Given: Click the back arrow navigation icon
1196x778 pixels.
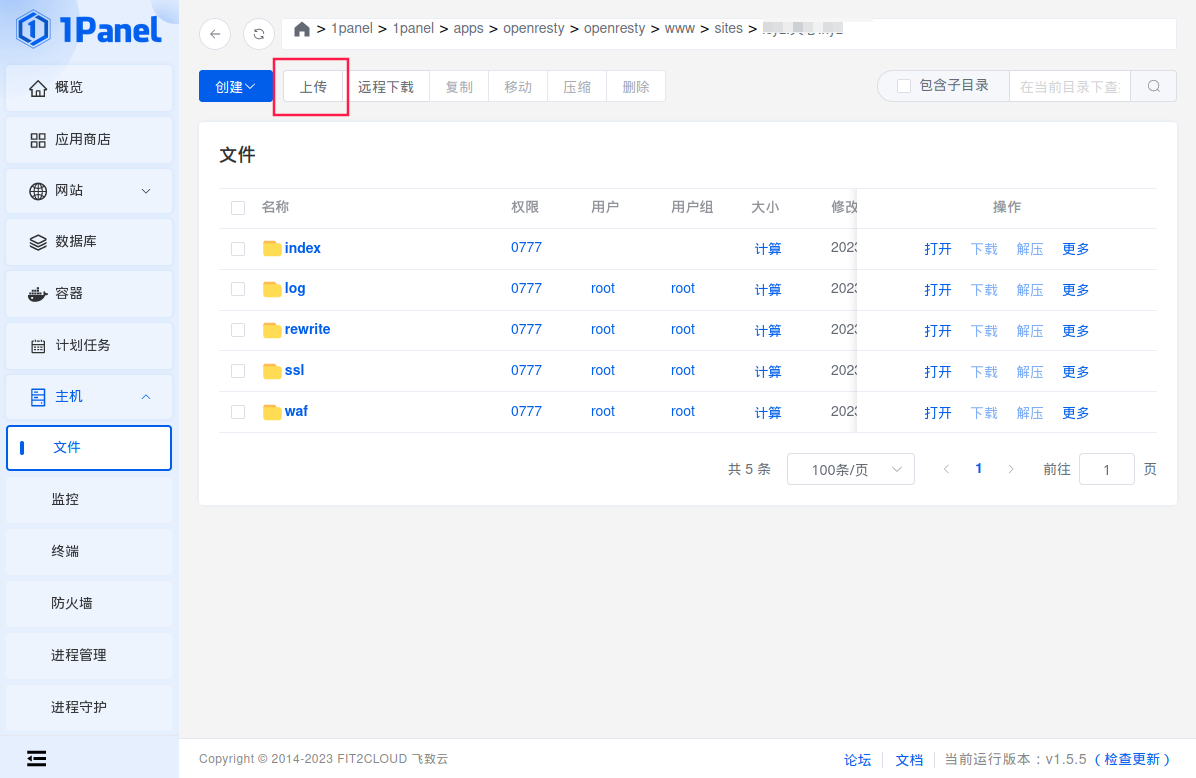Looking at the screenshot, I should click(215, 34).
